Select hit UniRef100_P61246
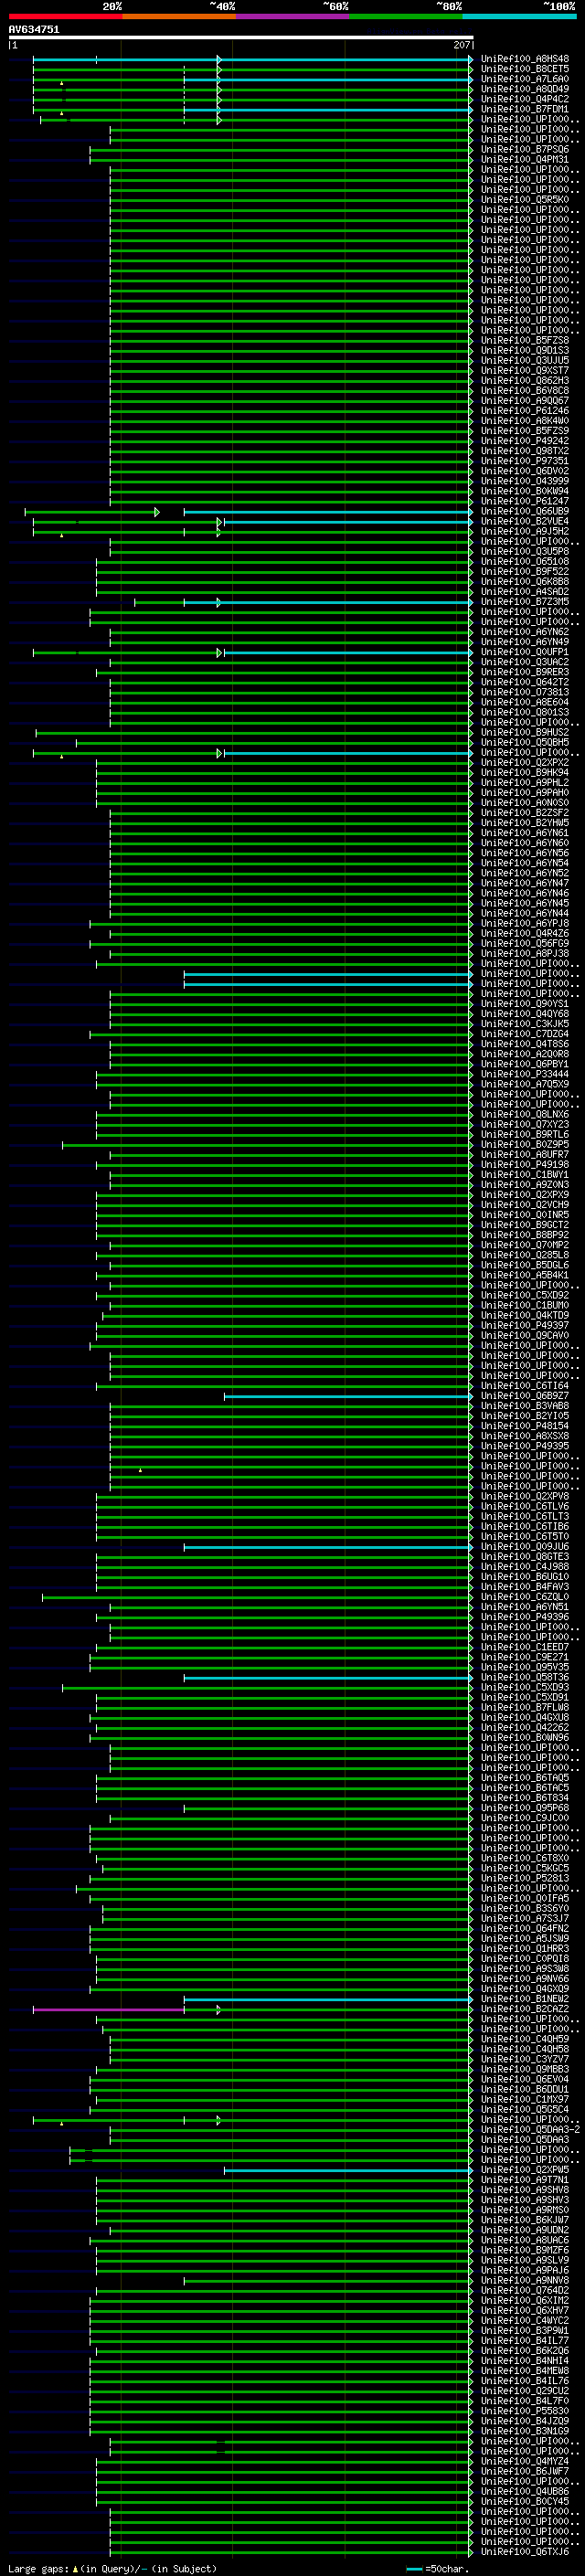Screen dimensions: 585x2576 tap(525, 410)
